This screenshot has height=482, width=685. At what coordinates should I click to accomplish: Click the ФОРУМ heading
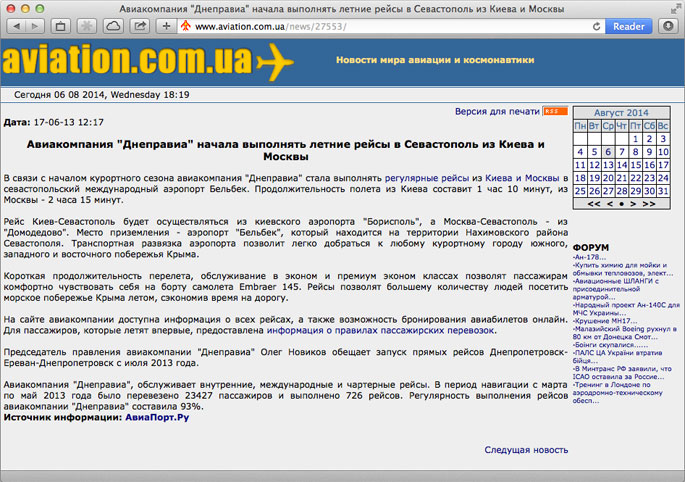pyautogui.click(x=591, y=247)
